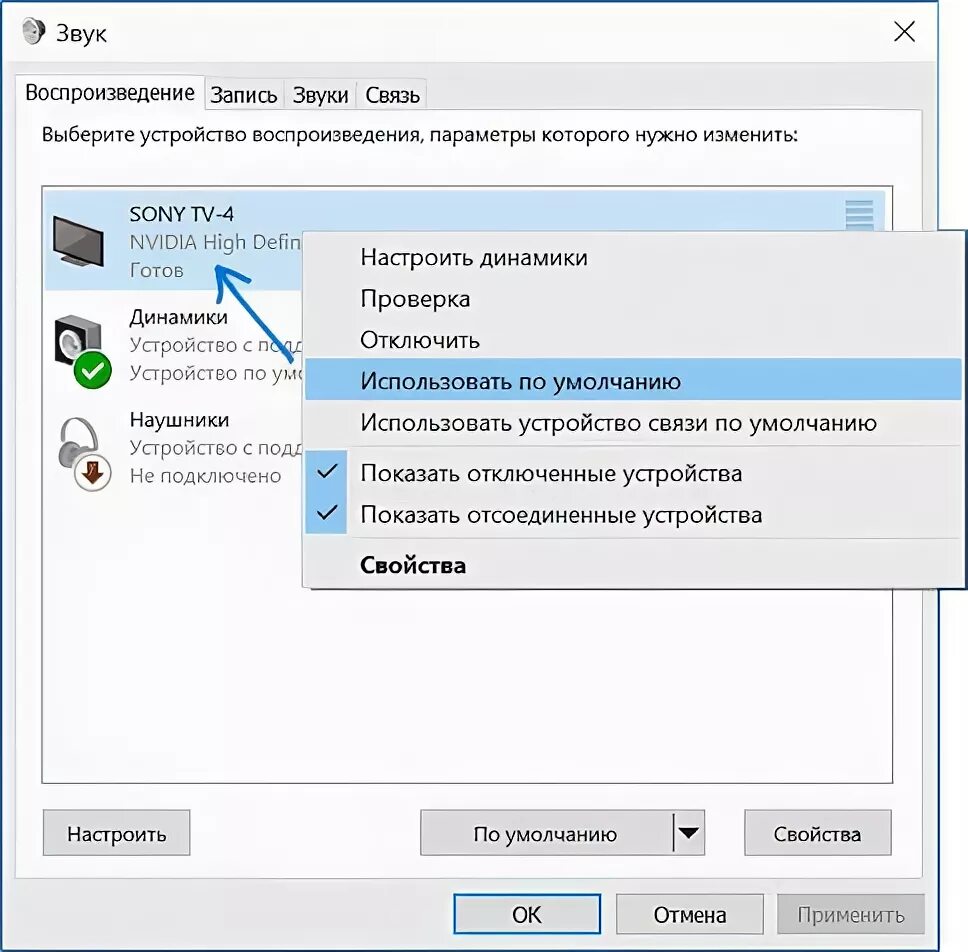Click the green default checkmark badge on Динамики
Viewport: 968px width, 952px height.
[93, 370]
